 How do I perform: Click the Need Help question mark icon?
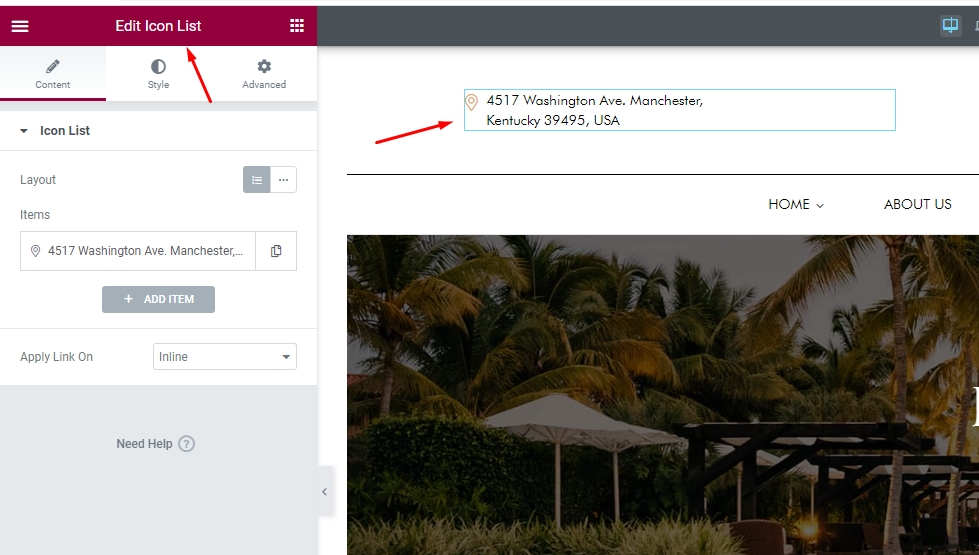pyautogui.click(x=186, y=444)
